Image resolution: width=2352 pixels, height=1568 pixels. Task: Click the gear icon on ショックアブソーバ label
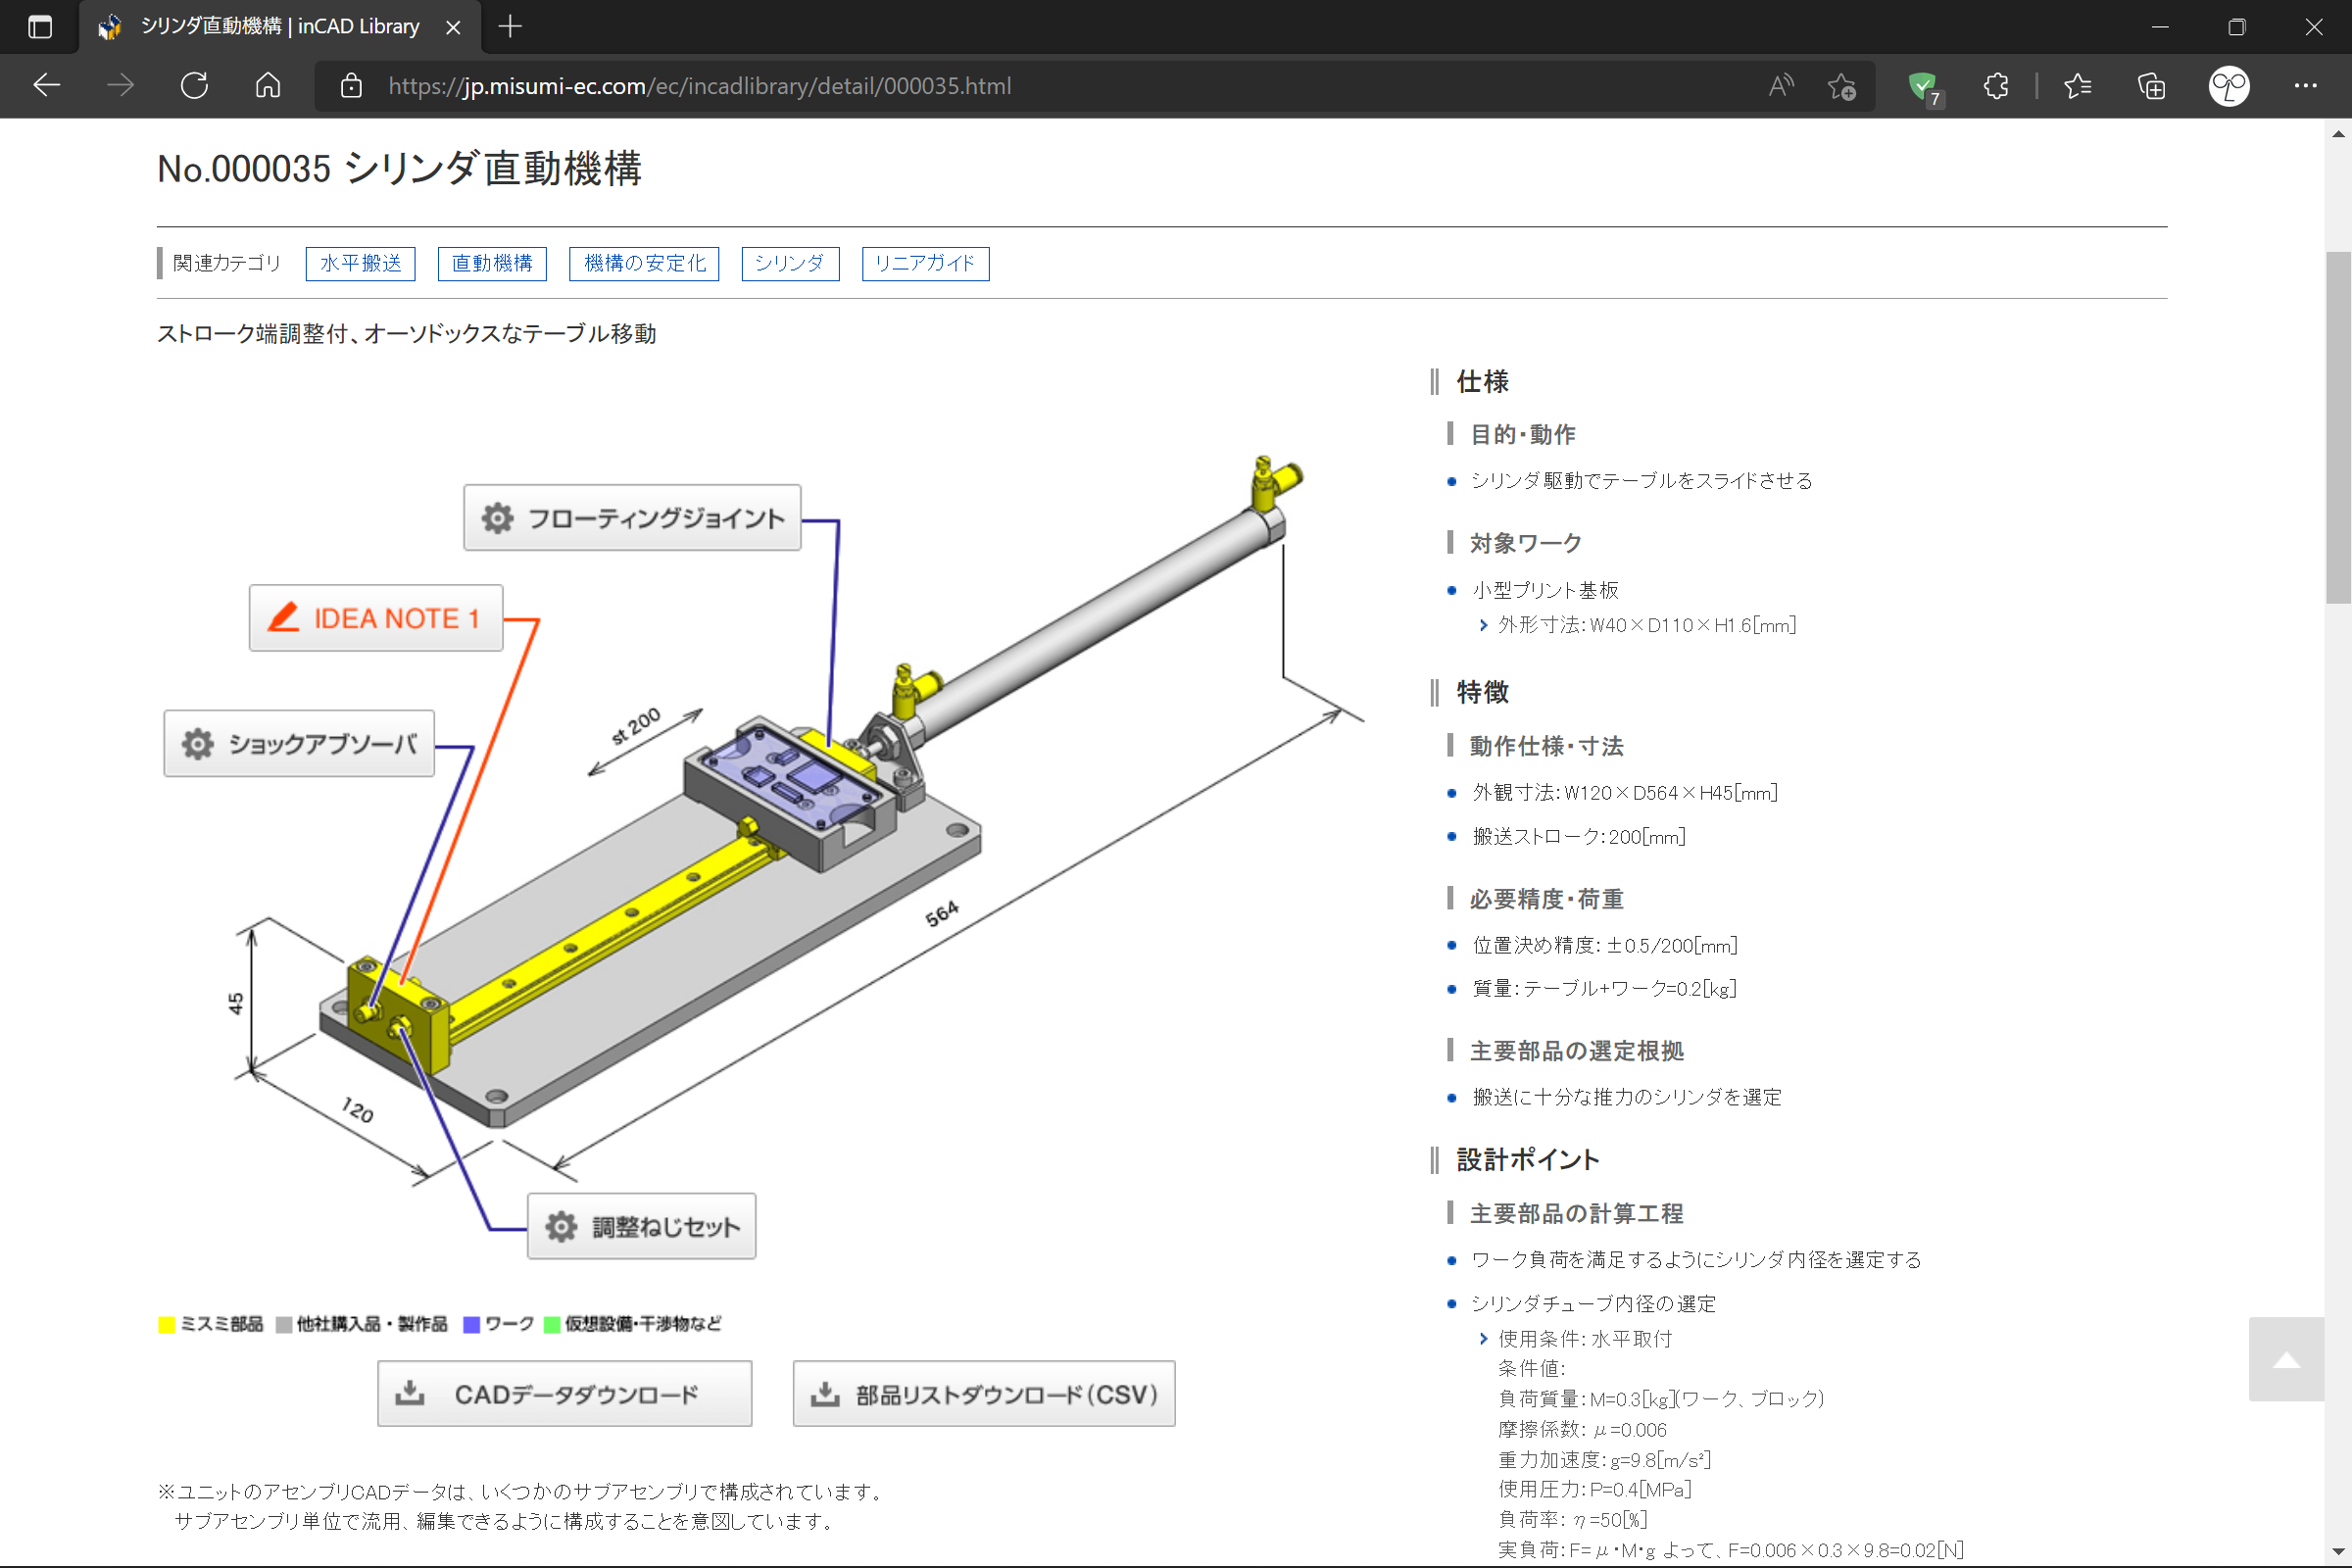[x=198, y=744]
